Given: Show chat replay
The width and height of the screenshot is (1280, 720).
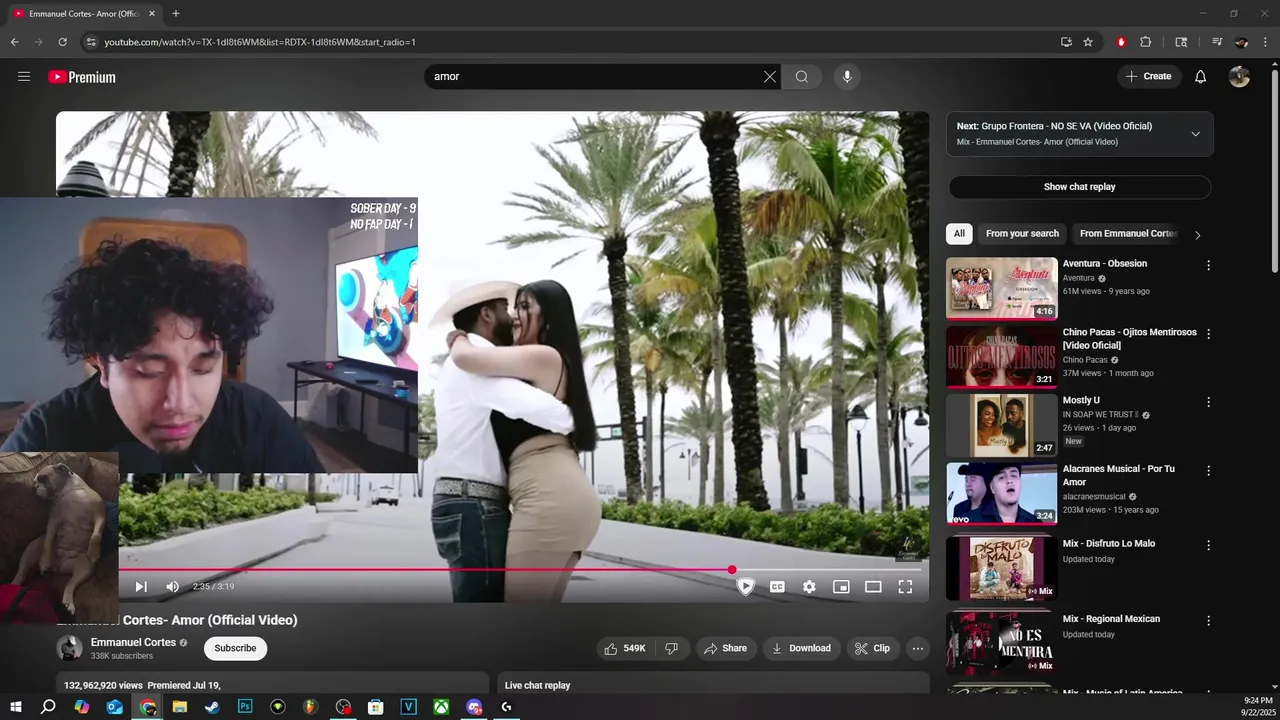Looking at the screenshot, I should 1079,187.
